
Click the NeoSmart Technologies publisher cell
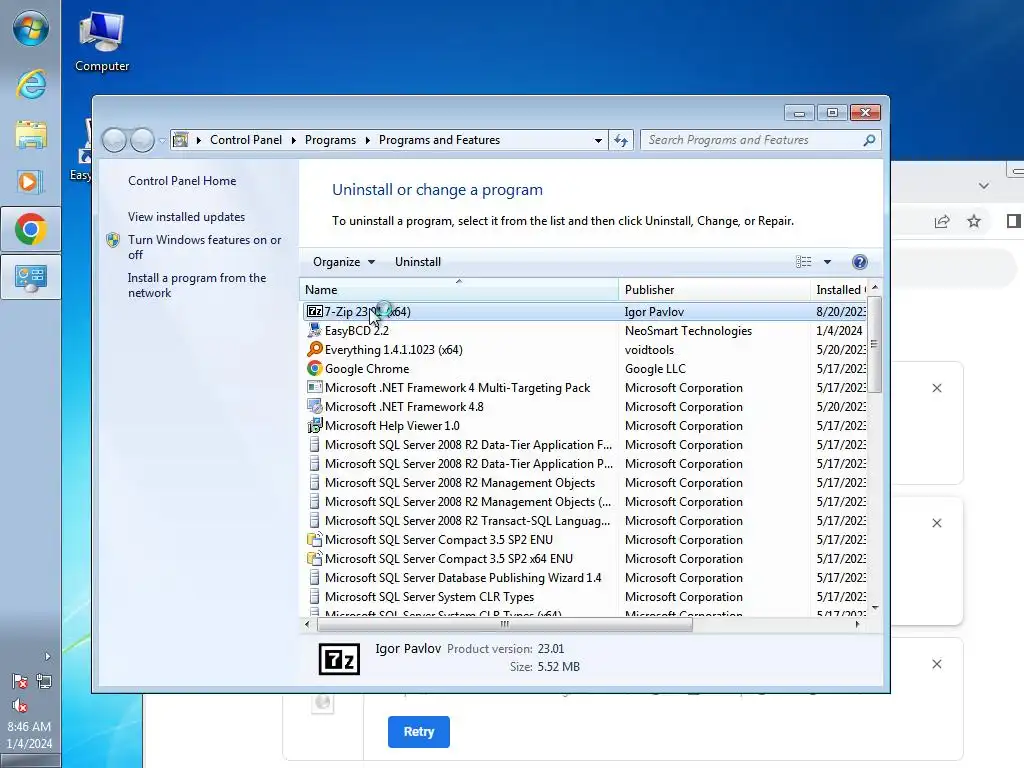point(688,330)
